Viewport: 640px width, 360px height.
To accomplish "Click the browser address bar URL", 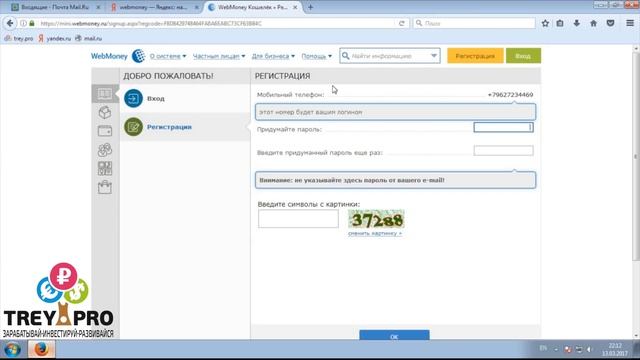I will (x=216, y=23).
